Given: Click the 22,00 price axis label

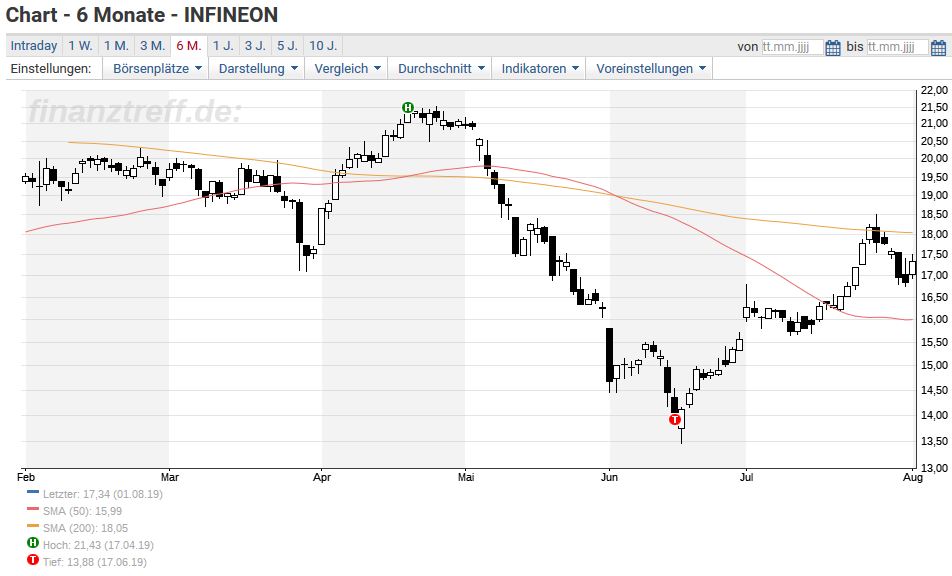Looking at the screenshot, I should pyautogui.click(x=934, y=90).
